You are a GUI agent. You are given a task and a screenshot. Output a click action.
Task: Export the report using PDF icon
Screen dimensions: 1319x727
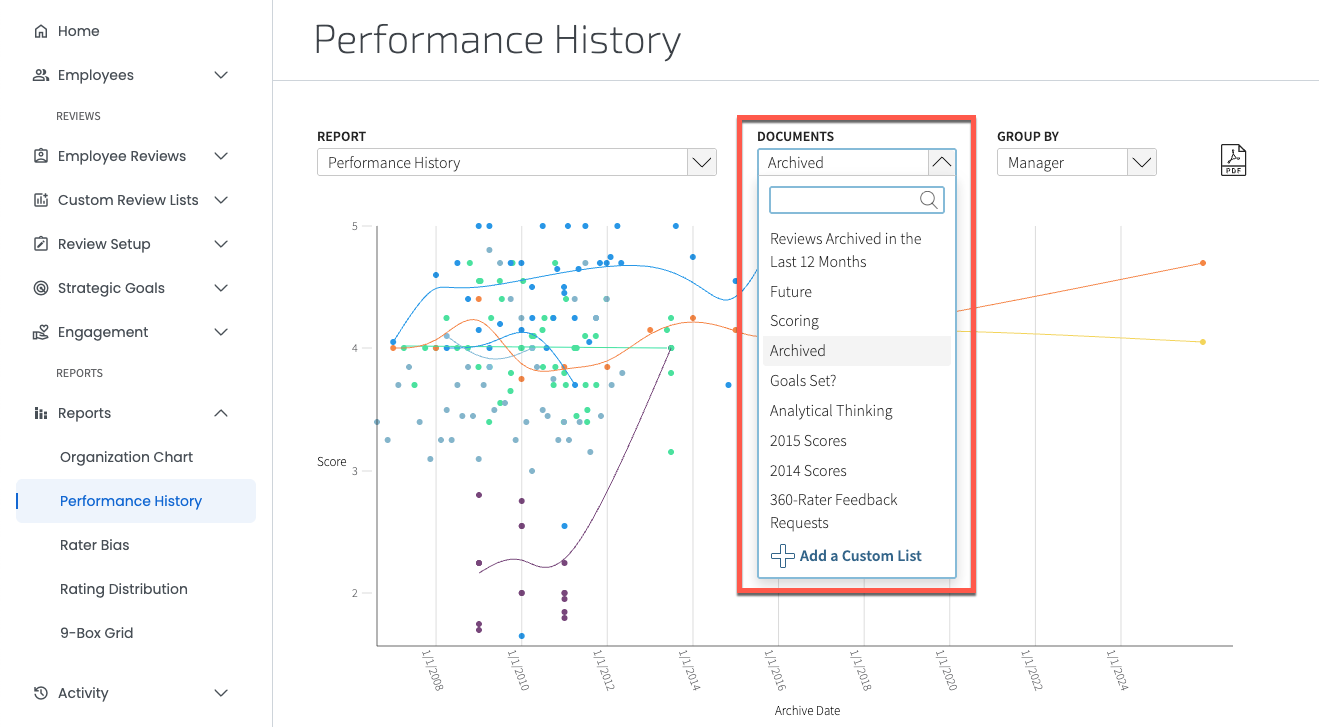pyautogui.click(x=1233, y=160)
